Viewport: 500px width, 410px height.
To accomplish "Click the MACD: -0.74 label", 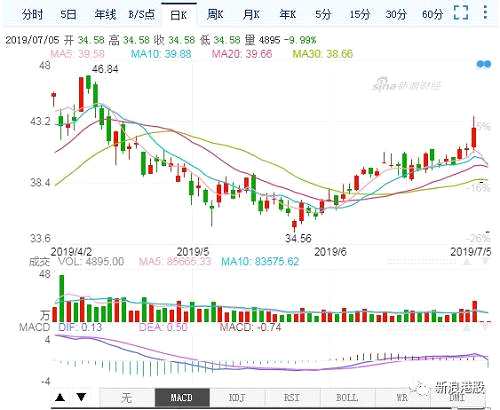I will click(250, 327).
